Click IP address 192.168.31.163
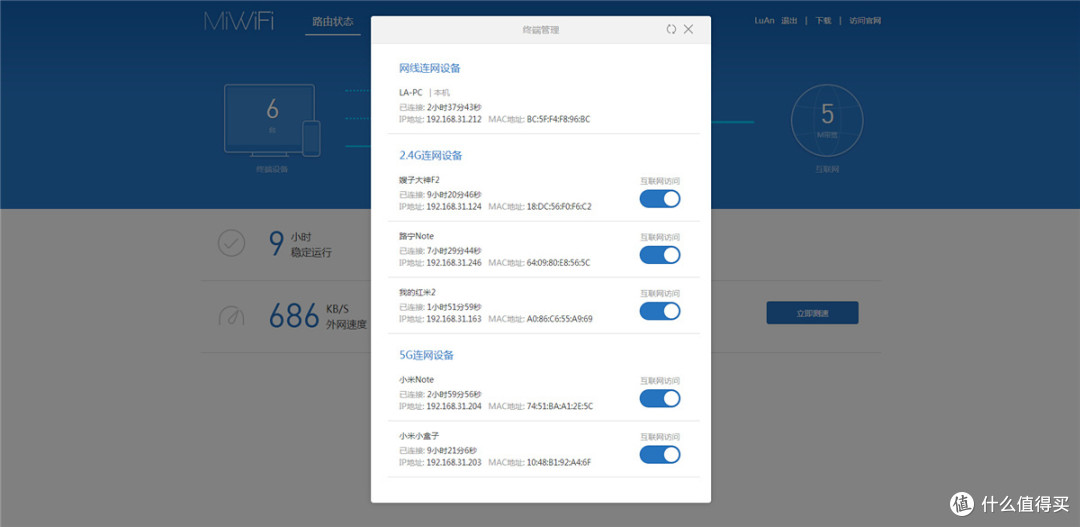Screen dimensions: 1080x527 (454, 319)
